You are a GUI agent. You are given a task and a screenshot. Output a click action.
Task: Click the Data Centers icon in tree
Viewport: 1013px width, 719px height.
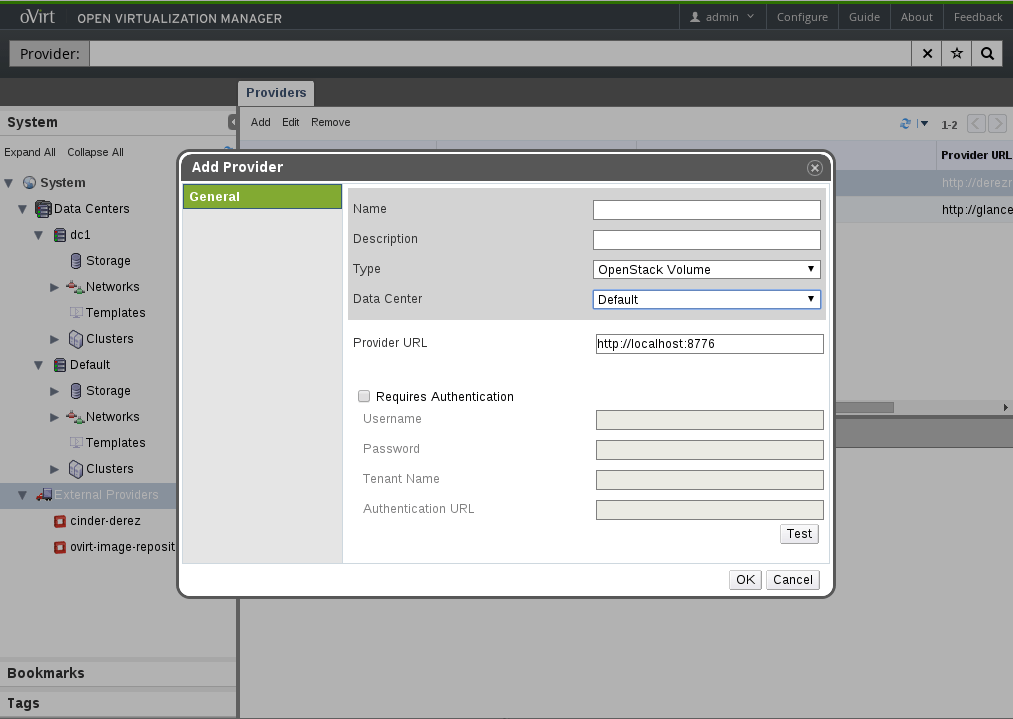[x=43, y=209]
